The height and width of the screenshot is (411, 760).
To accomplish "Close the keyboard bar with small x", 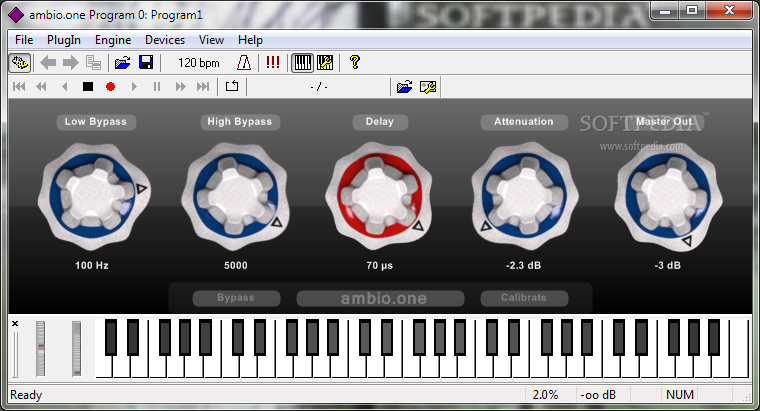I will tap(15, 323).
